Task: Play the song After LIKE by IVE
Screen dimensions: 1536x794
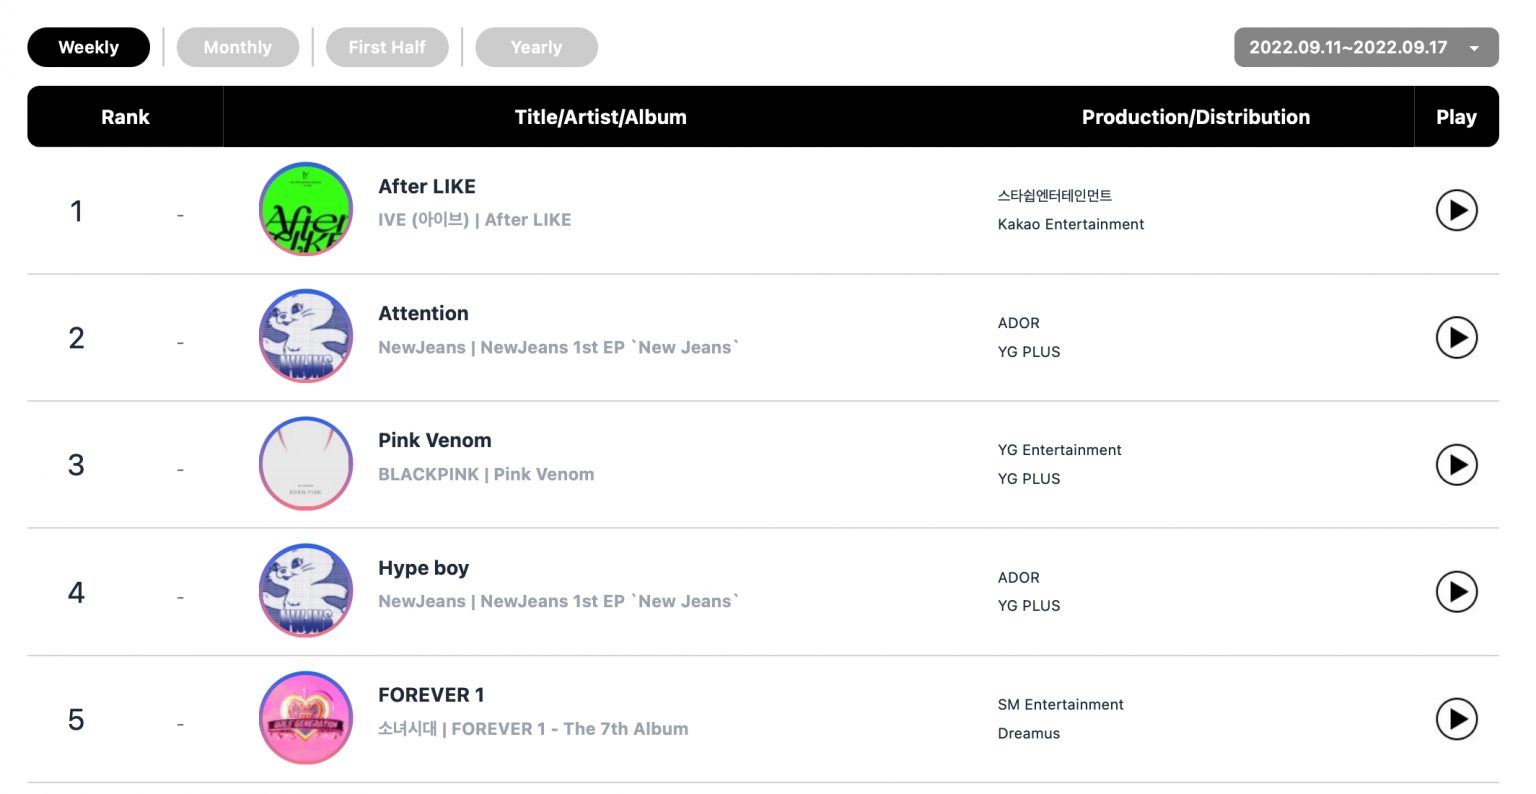Action: click(1456, 211)
